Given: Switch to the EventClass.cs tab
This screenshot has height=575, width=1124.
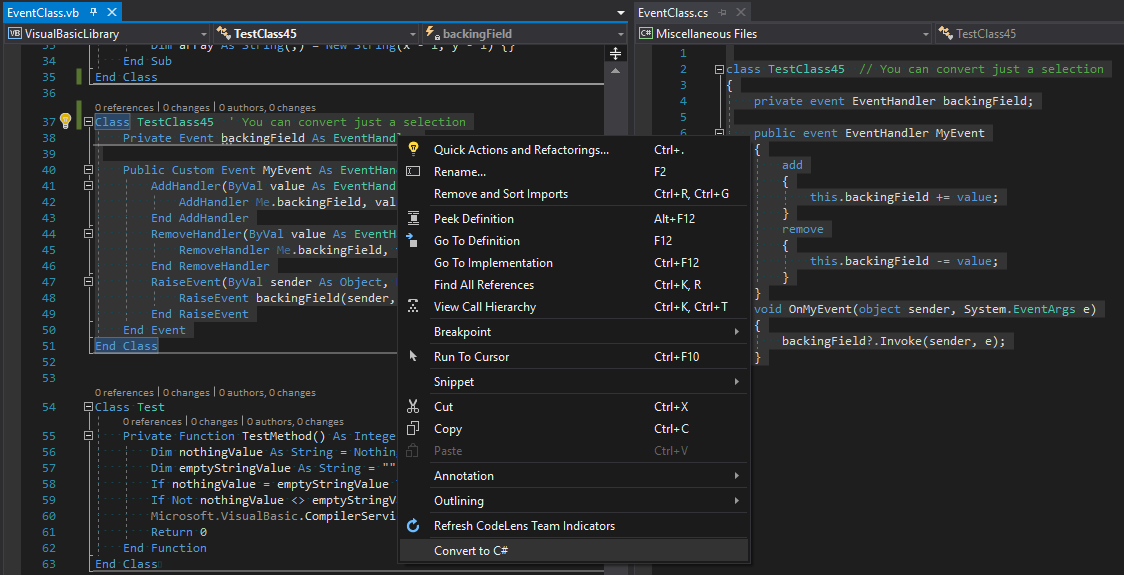Looking at the screenshot, I should click(673, 13).
